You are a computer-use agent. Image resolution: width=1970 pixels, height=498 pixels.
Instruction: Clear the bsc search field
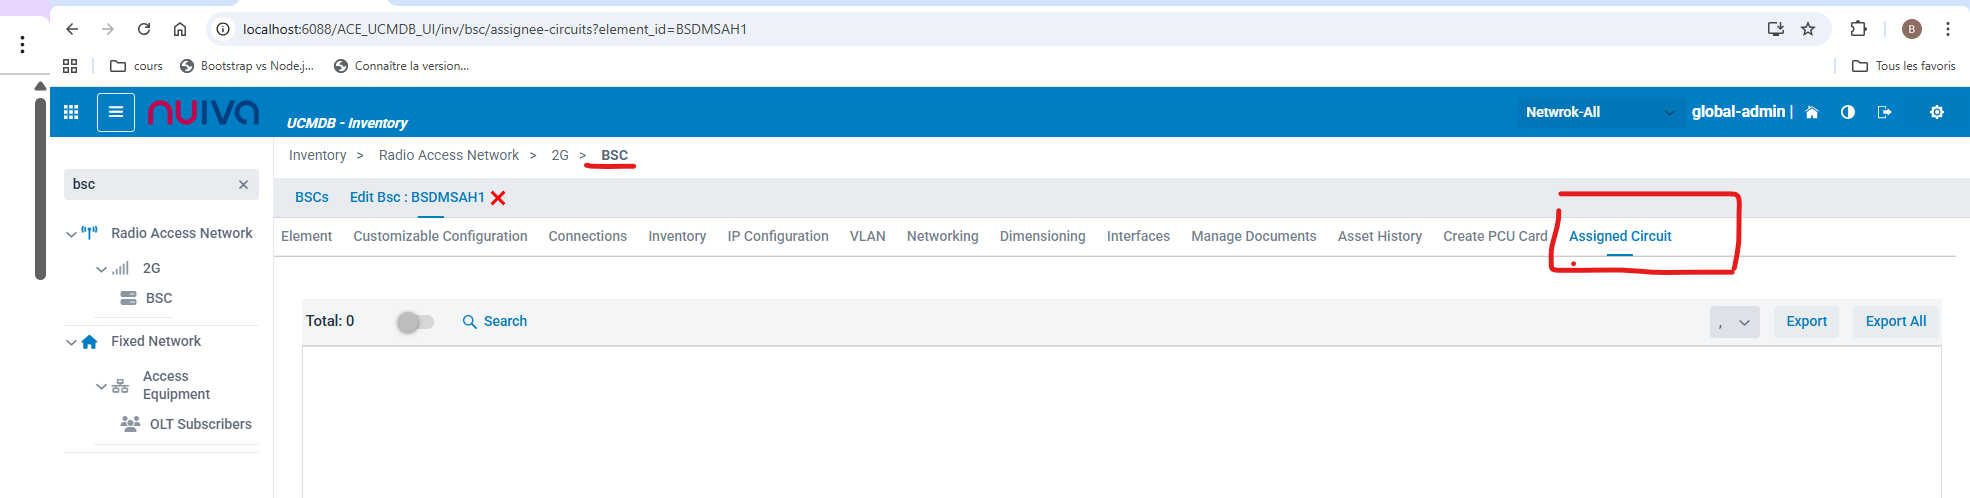click(243, 185)
